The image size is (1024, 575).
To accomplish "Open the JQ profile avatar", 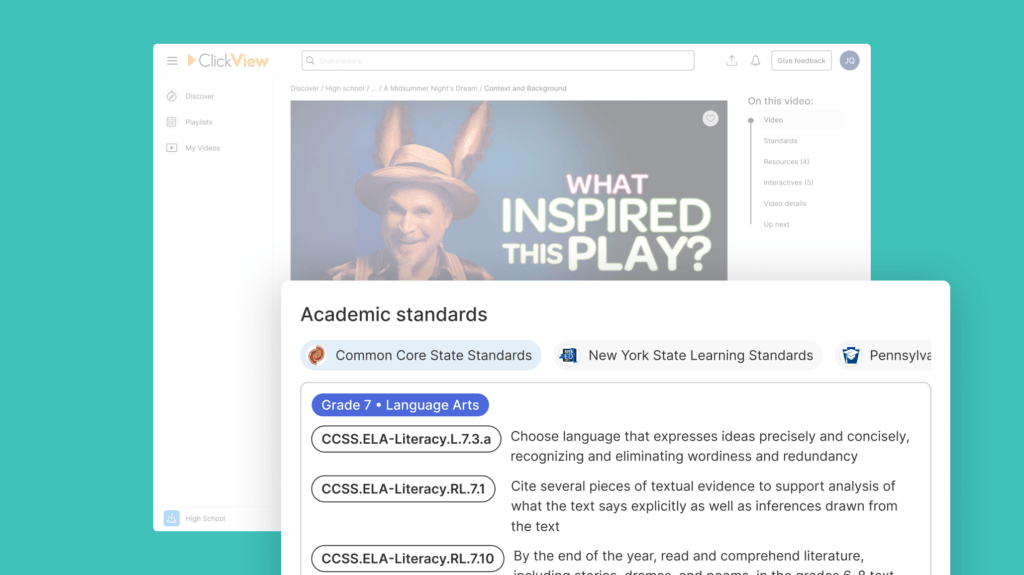I will pos(850,61).
